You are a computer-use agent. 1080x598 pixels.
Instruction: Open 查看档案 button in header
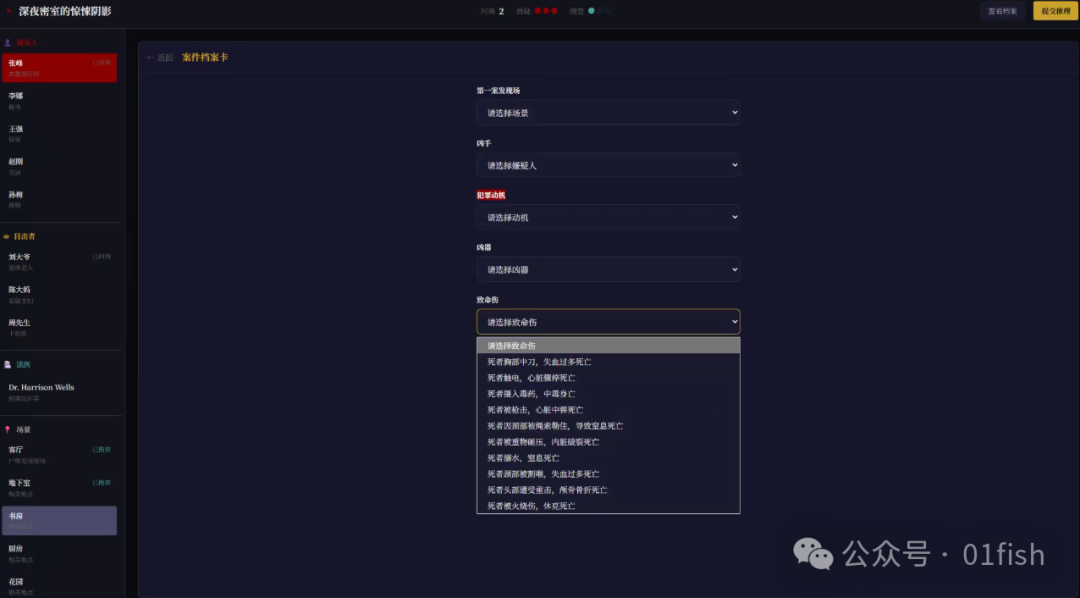pyautogui.click(x=1002, y=11)
